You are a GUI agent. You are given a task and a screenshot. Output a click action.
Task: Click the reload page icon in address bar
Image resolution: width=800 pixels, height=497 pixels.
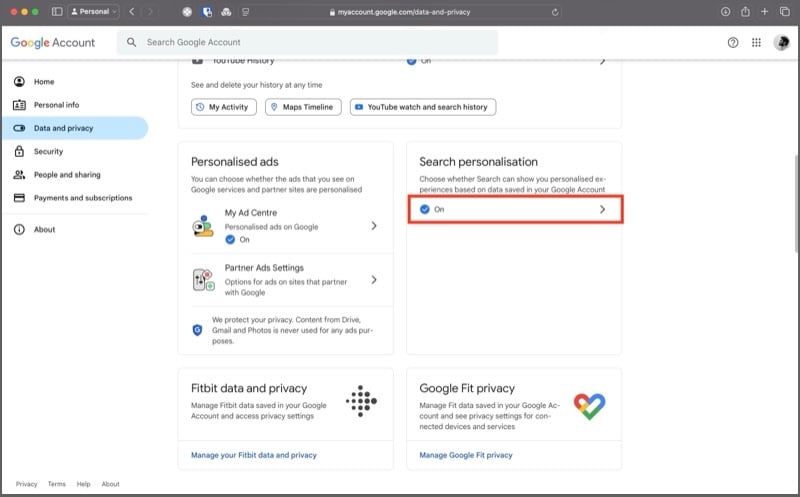[555, 12]
